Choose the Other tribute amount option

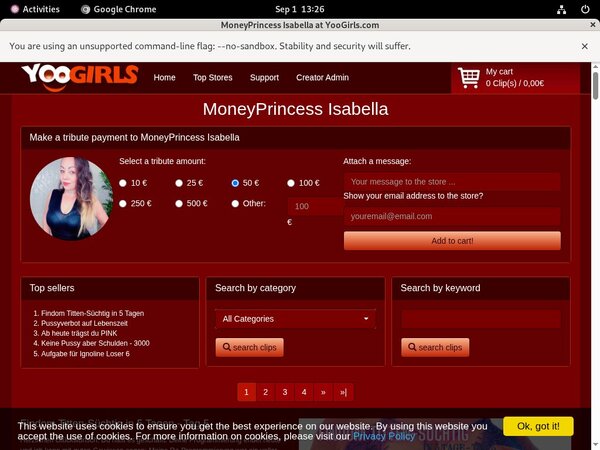click(x=236, y=204)
